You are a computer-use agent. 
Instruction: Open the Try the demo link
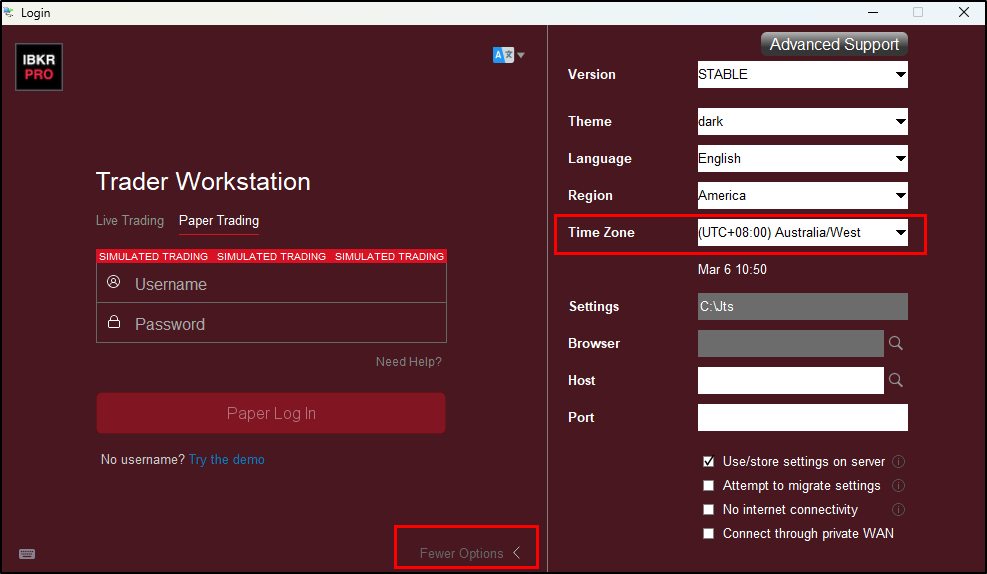click(227, 459)
